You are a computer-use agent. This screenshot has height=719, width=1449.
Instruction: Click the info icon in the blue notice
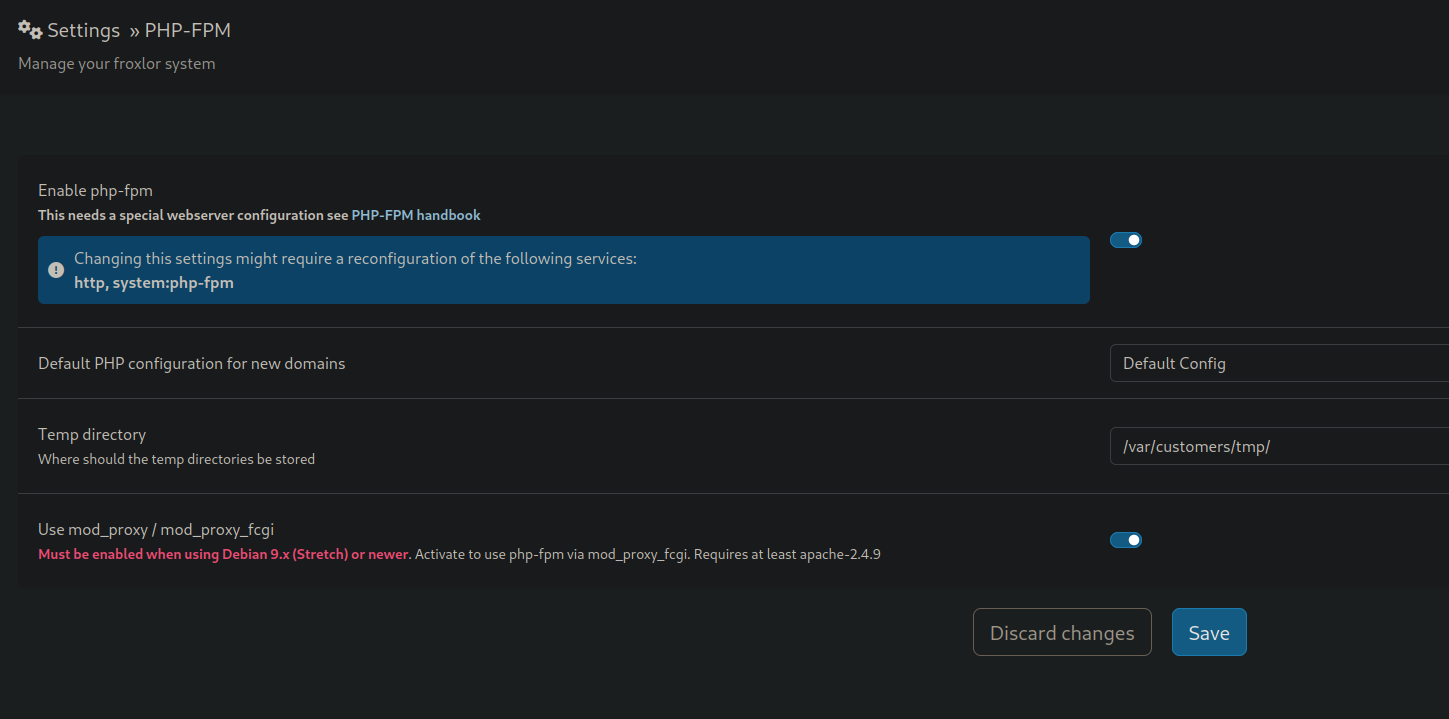point(56,270)
